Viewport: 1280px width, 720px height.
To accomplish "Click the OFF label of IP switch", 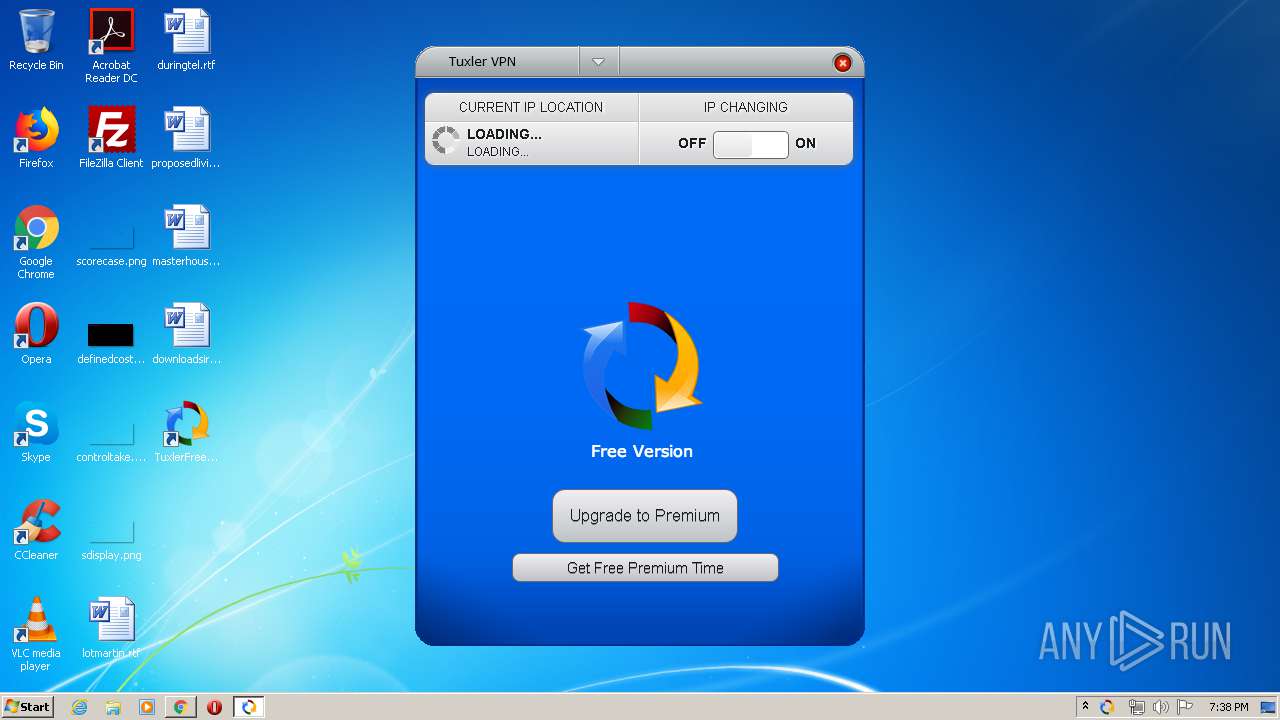I will tap(692, 143).
